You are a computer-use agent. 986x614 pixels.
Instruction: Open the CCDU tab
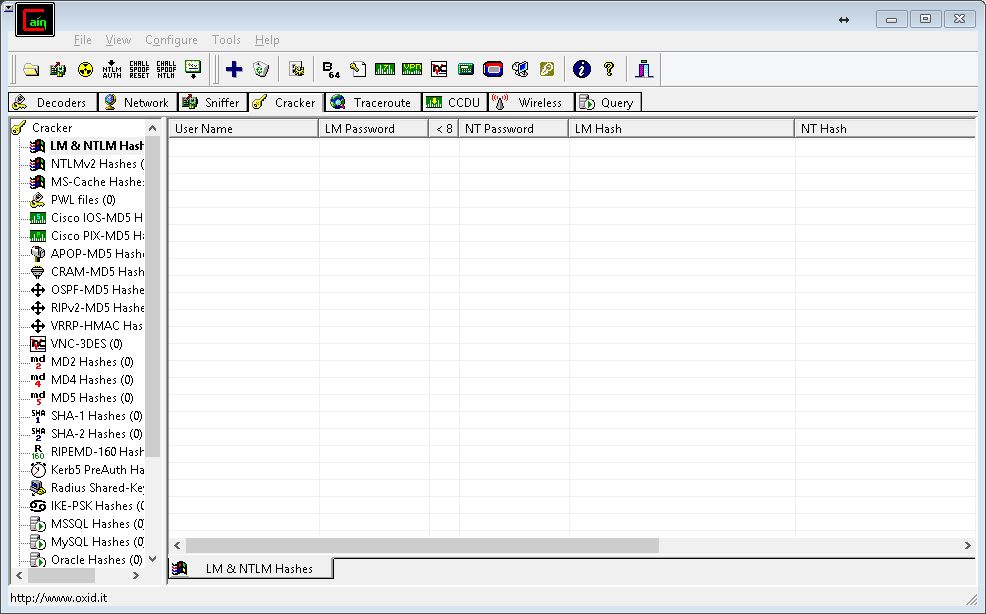[455, 103]
